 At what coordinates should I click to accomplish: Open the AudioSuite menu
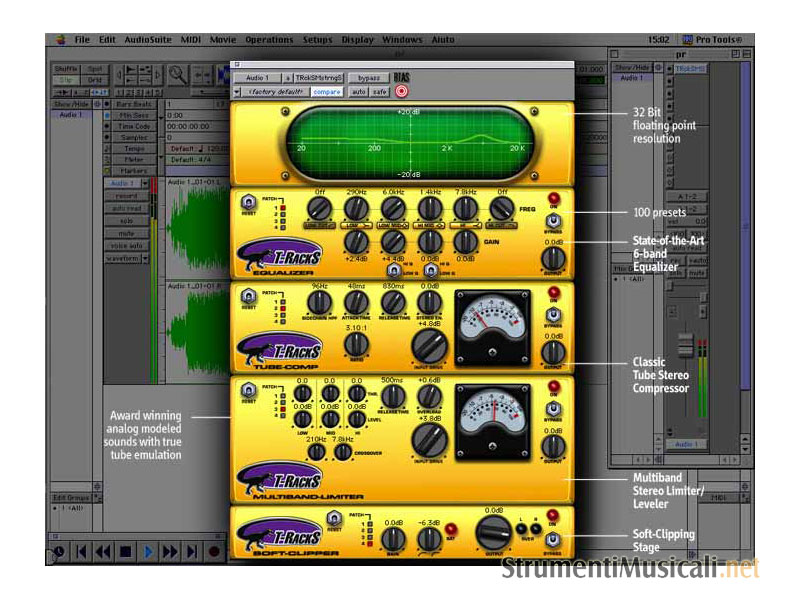click(143, 40)
